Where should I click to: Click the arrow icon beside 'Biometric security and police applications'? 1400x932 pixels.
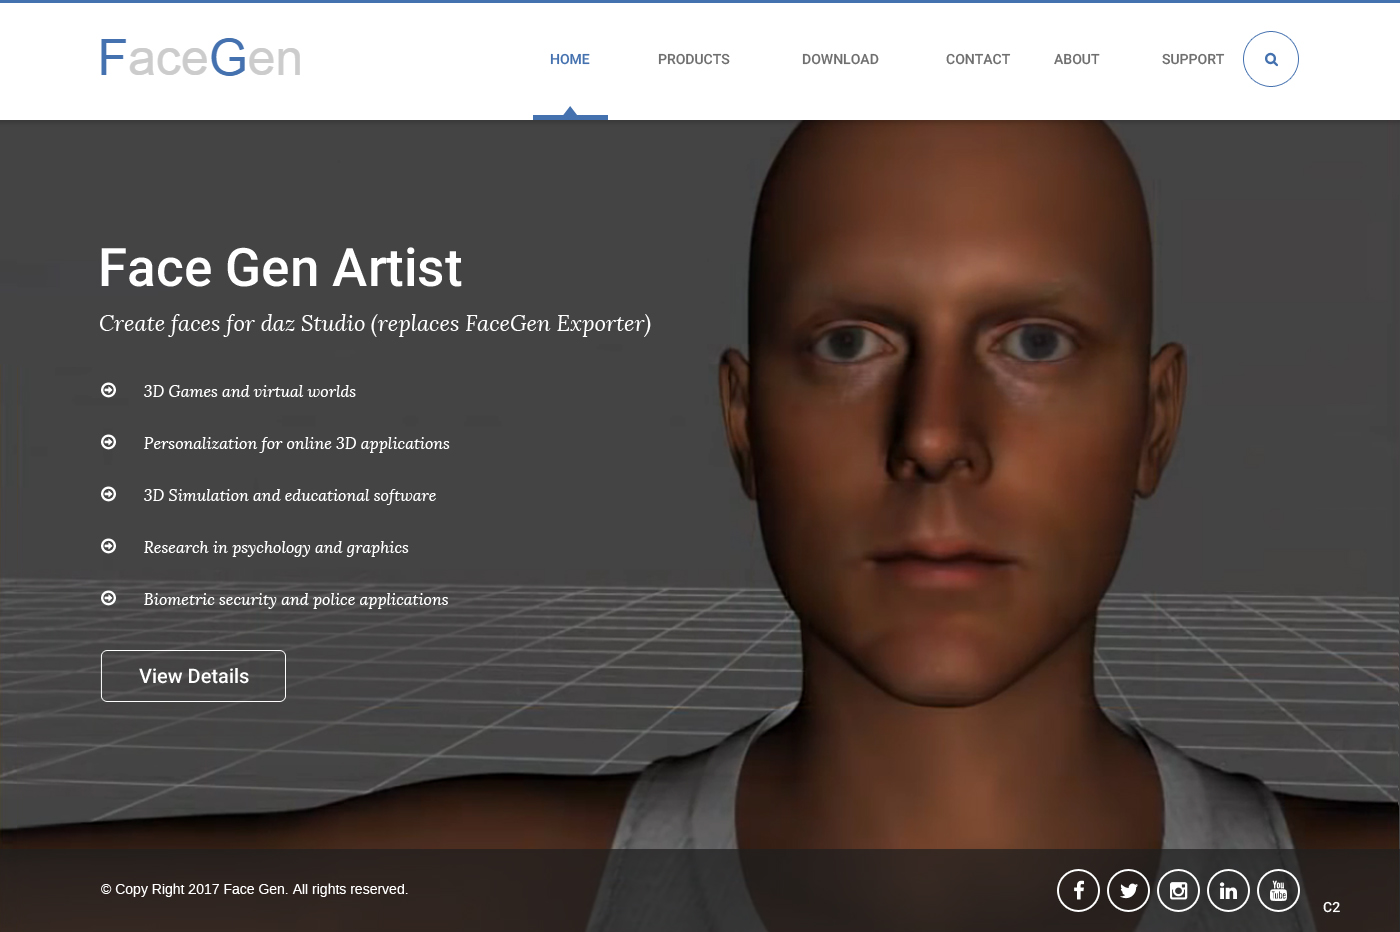tap(108, 598)
